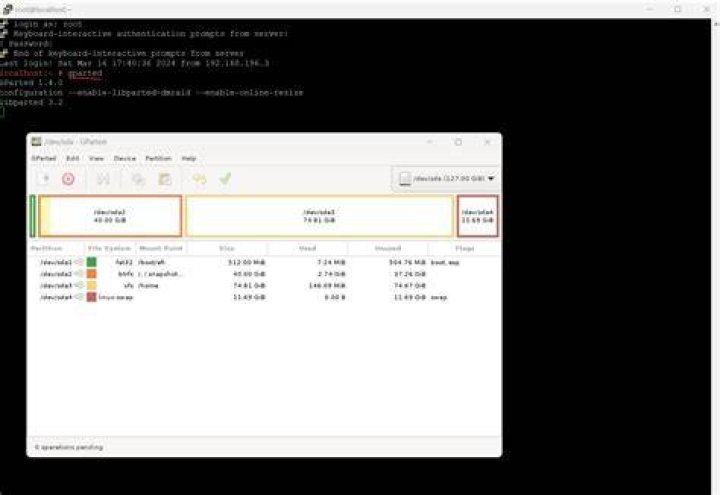Screen dimensions: 720x495
Task: Open the Device menu
Action: coord(125,158)
